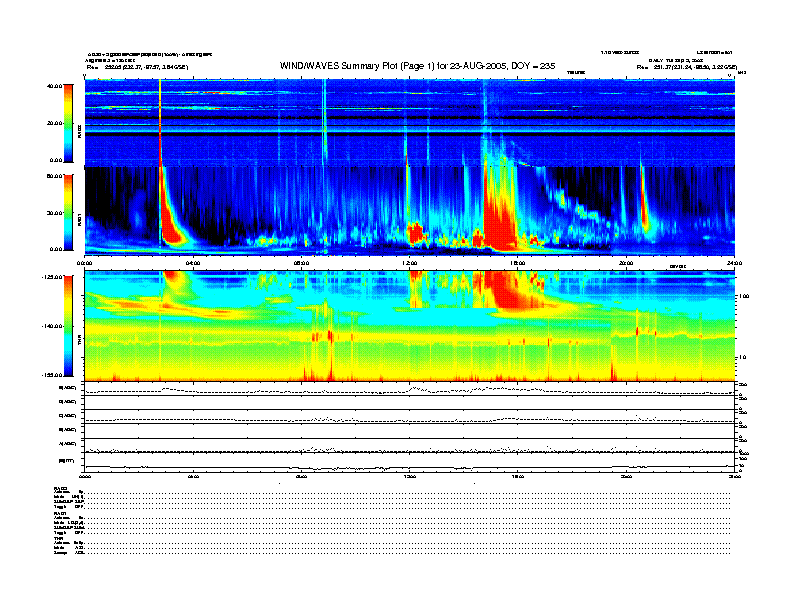
Task: Select the -125.00 label on TNR scale
Action: (x=51, y=277)
